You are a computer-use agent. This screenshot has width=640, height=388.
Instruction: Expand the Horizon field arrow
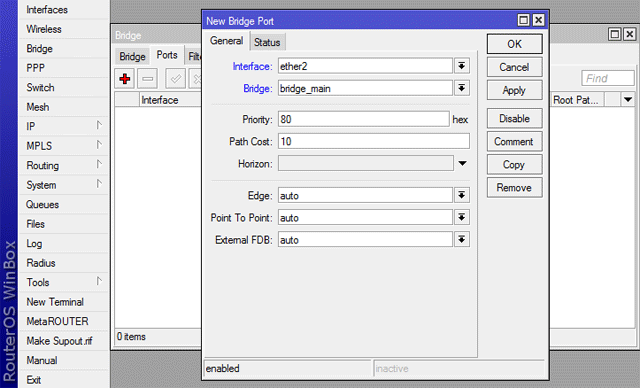point(462,163)
